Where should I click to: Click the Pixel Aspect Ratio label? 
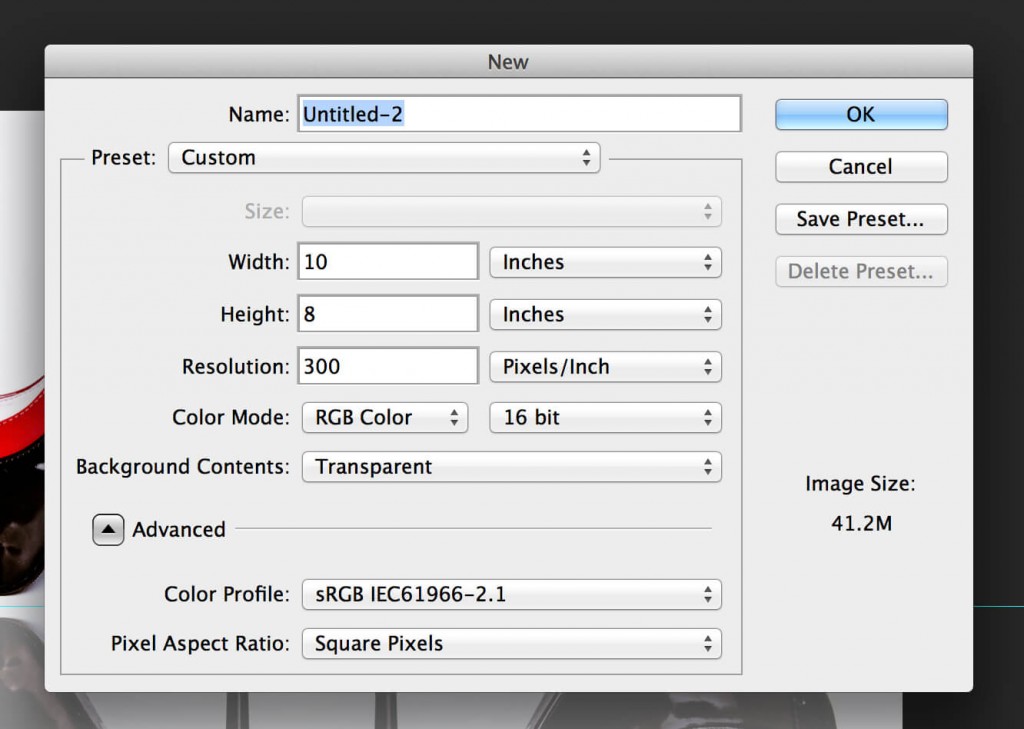click(200, 644)
